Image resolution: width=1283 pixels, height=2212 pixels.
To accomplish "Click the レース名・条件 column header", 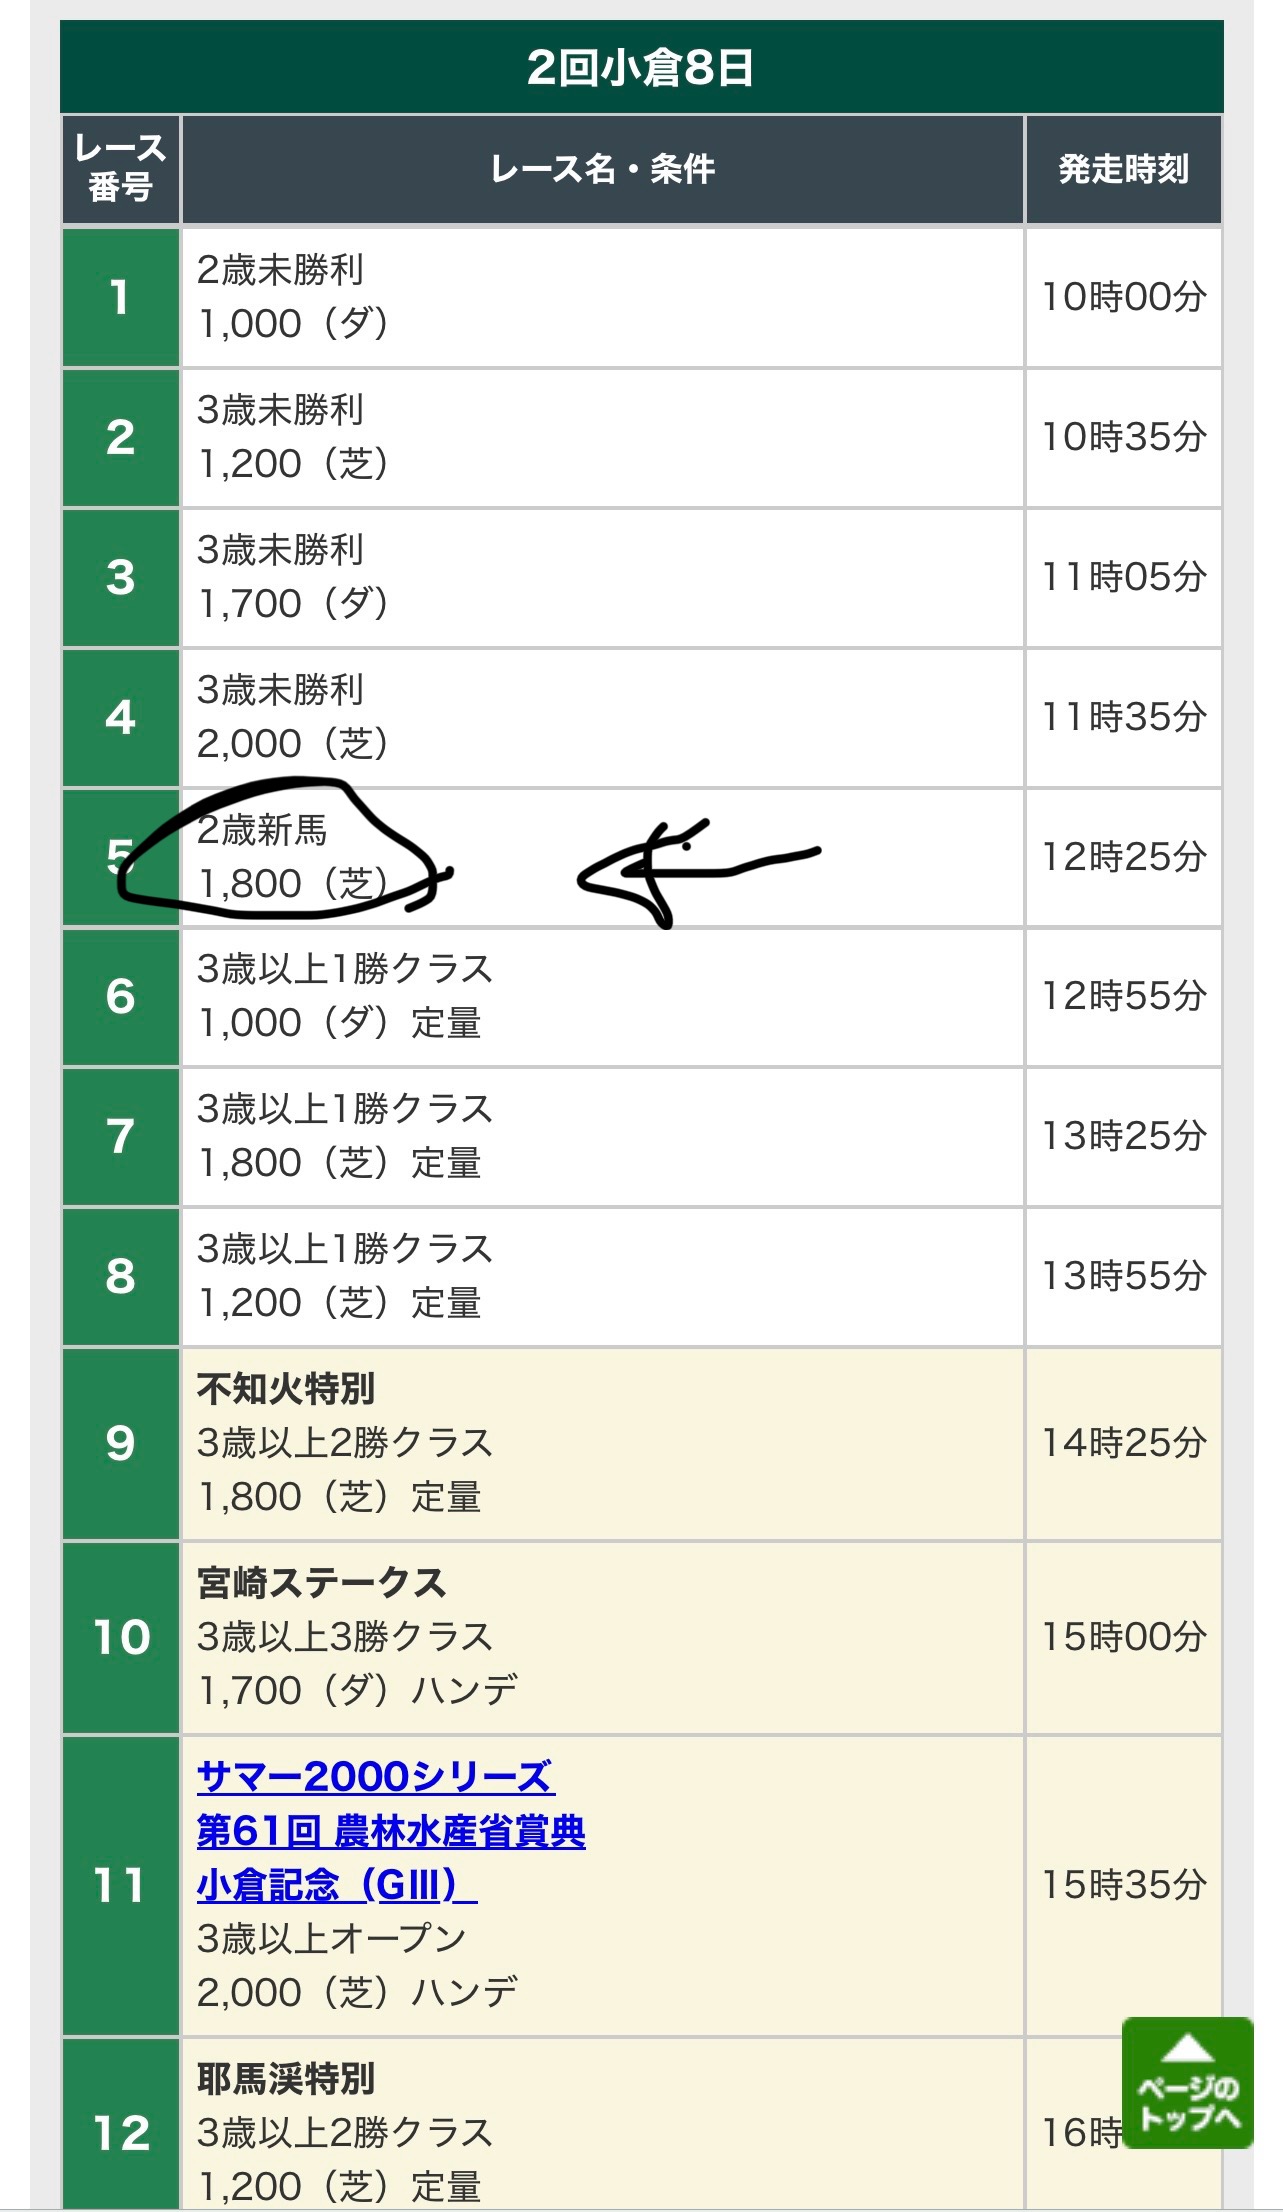I will 603,169.
